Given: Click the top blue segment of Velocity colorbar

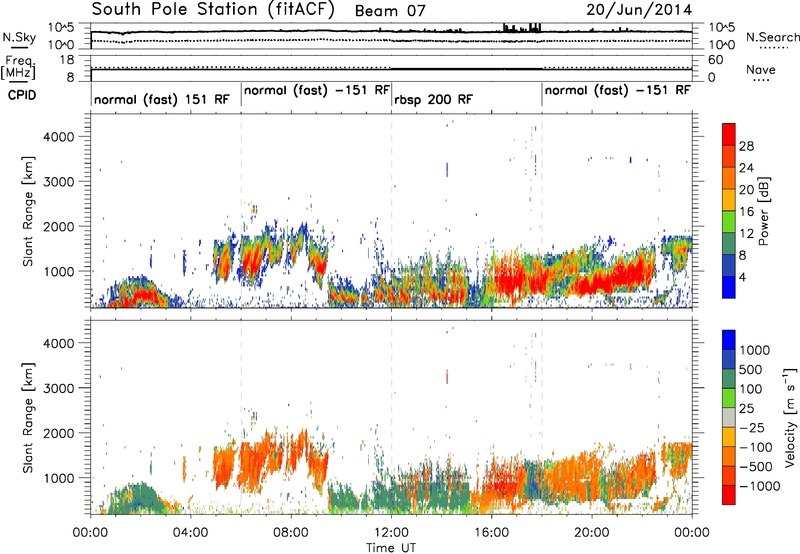Looking at the screenshot, I should tap(729, 340).
